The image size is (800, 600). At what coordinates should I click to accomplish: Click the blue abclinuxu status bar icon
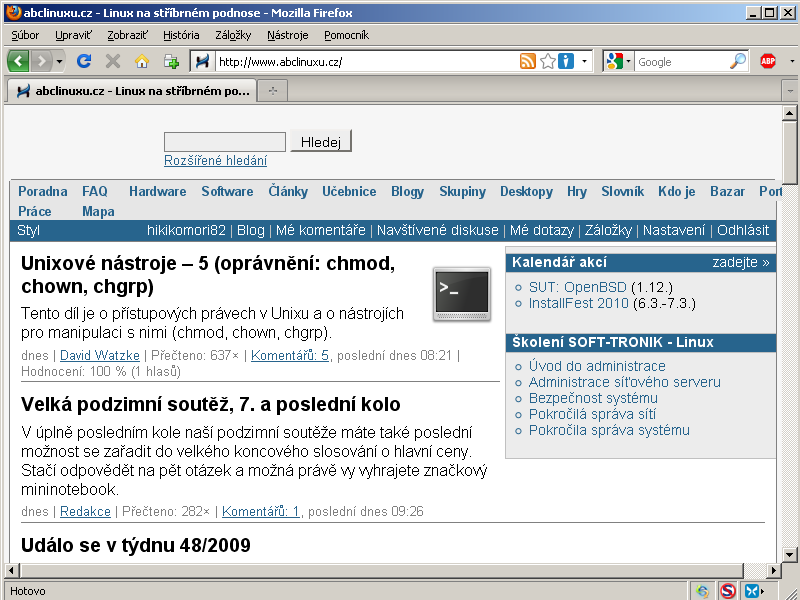tap(752, 591)
